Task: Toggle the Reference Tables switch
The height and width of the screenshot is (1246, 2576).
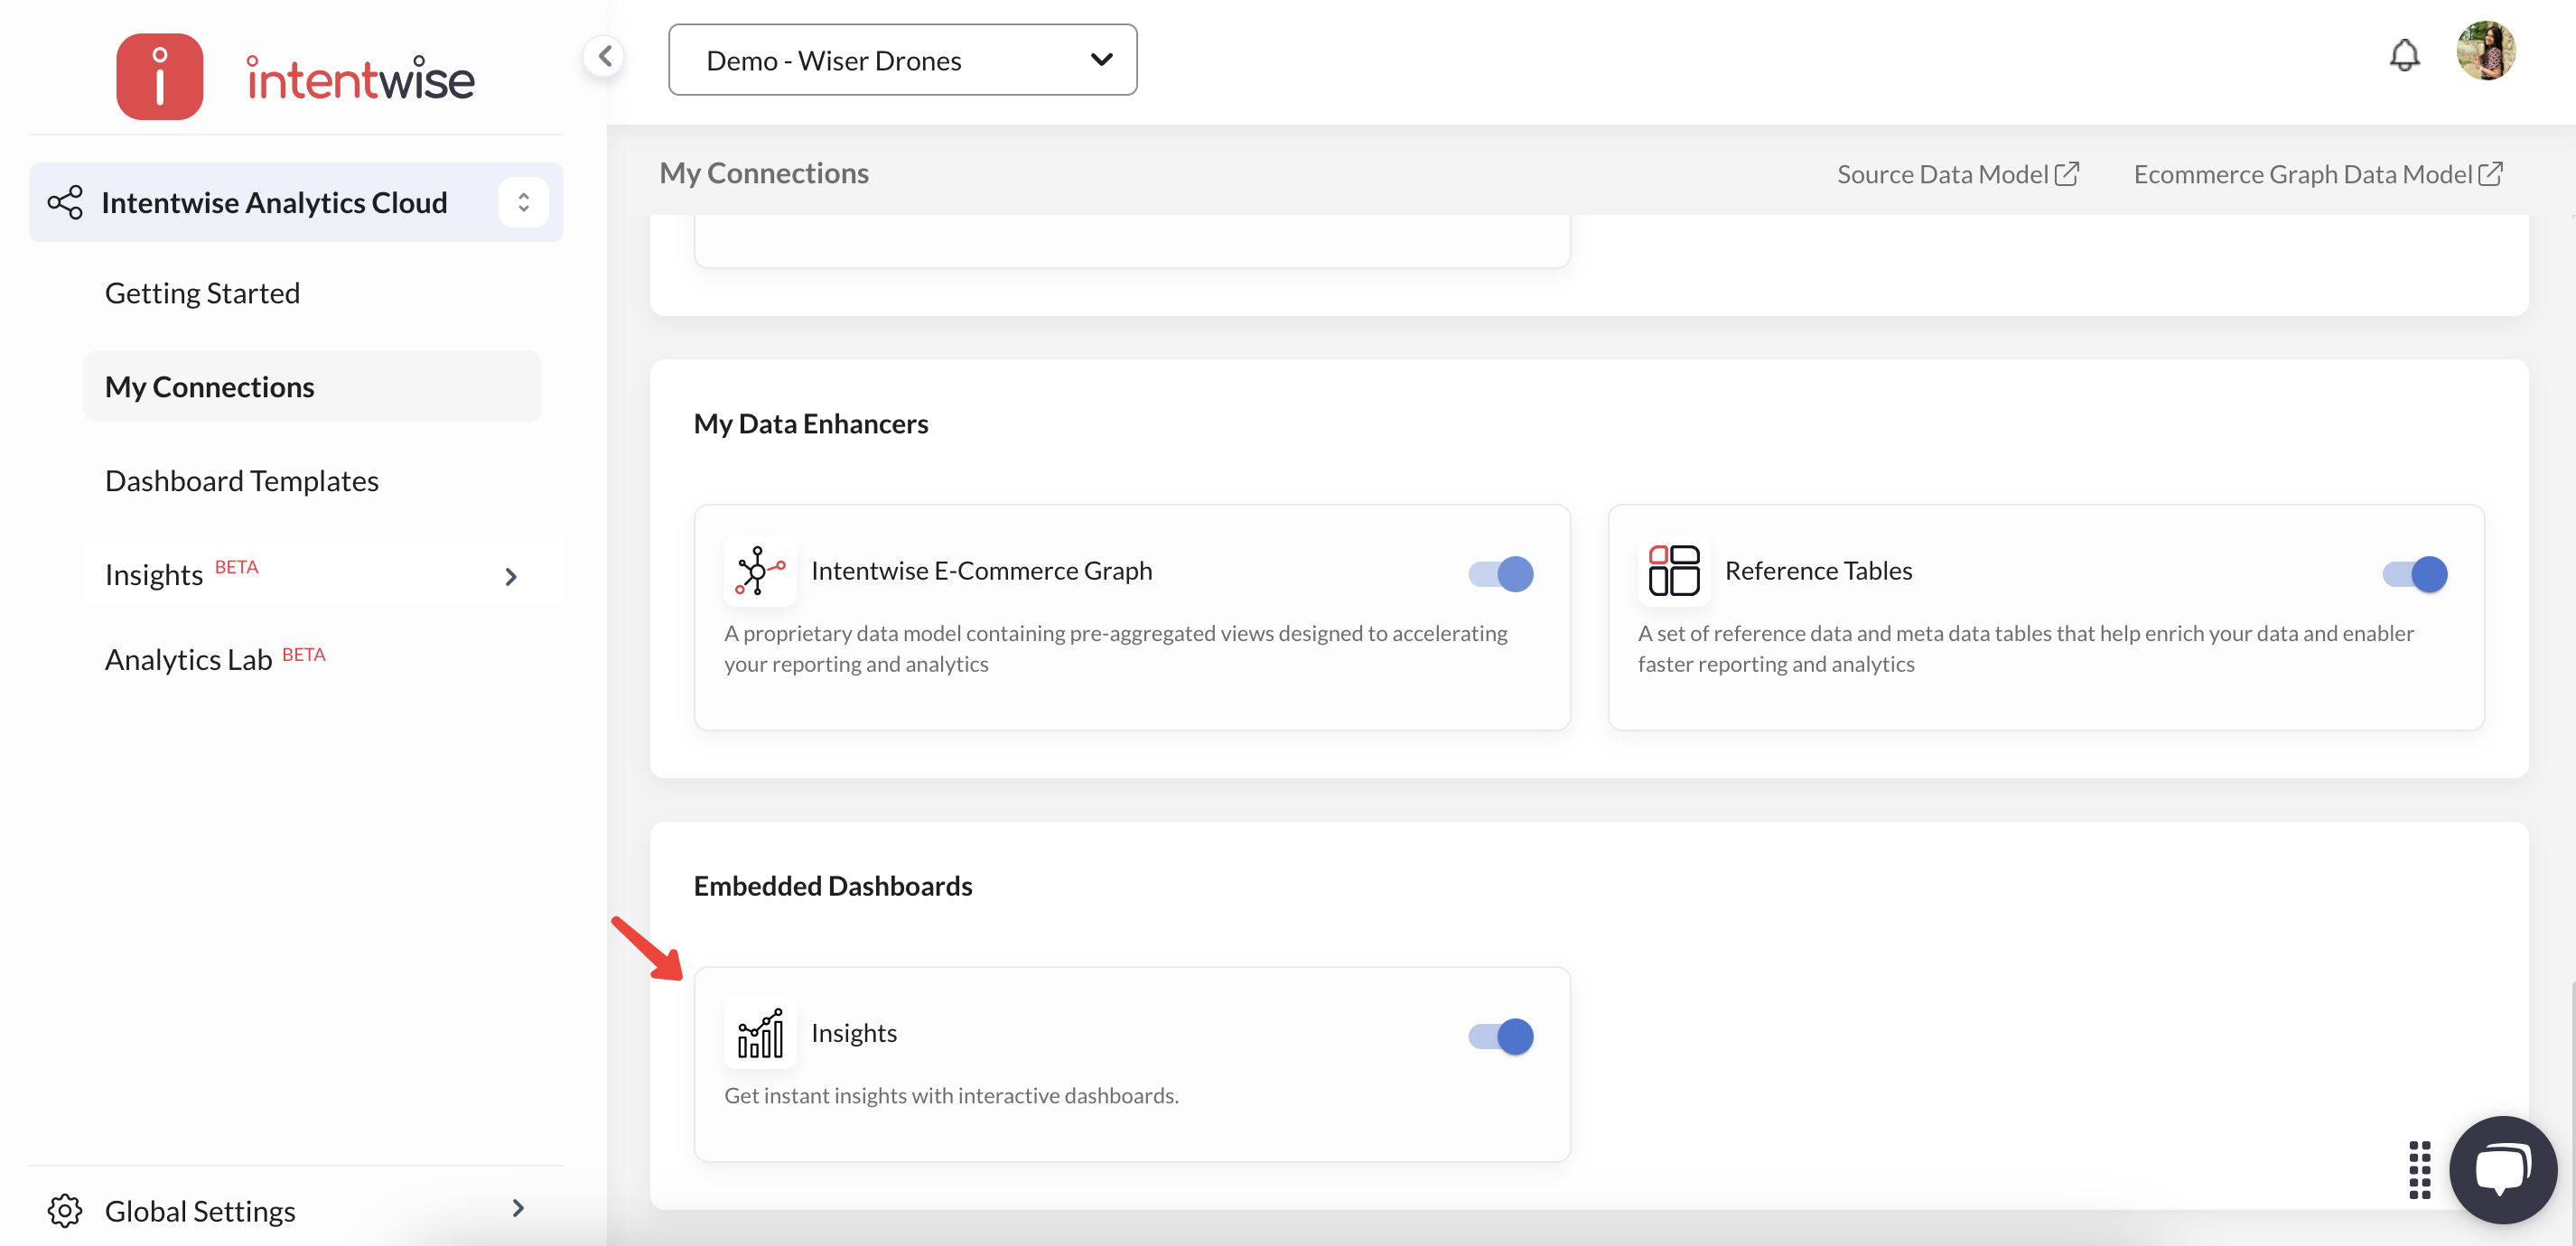Action: click(2414, 573)
